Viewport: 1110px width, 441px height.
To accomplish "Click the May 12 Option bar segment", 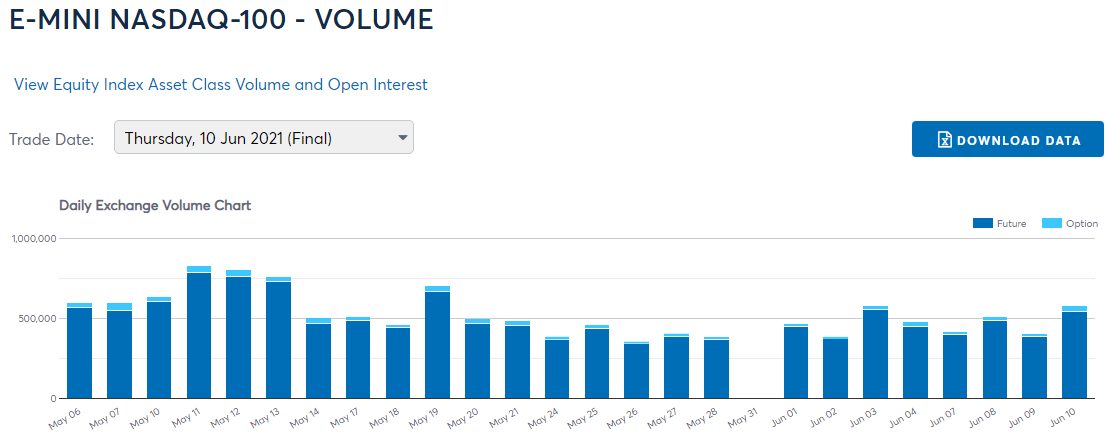I will click(x=238, y=273).
